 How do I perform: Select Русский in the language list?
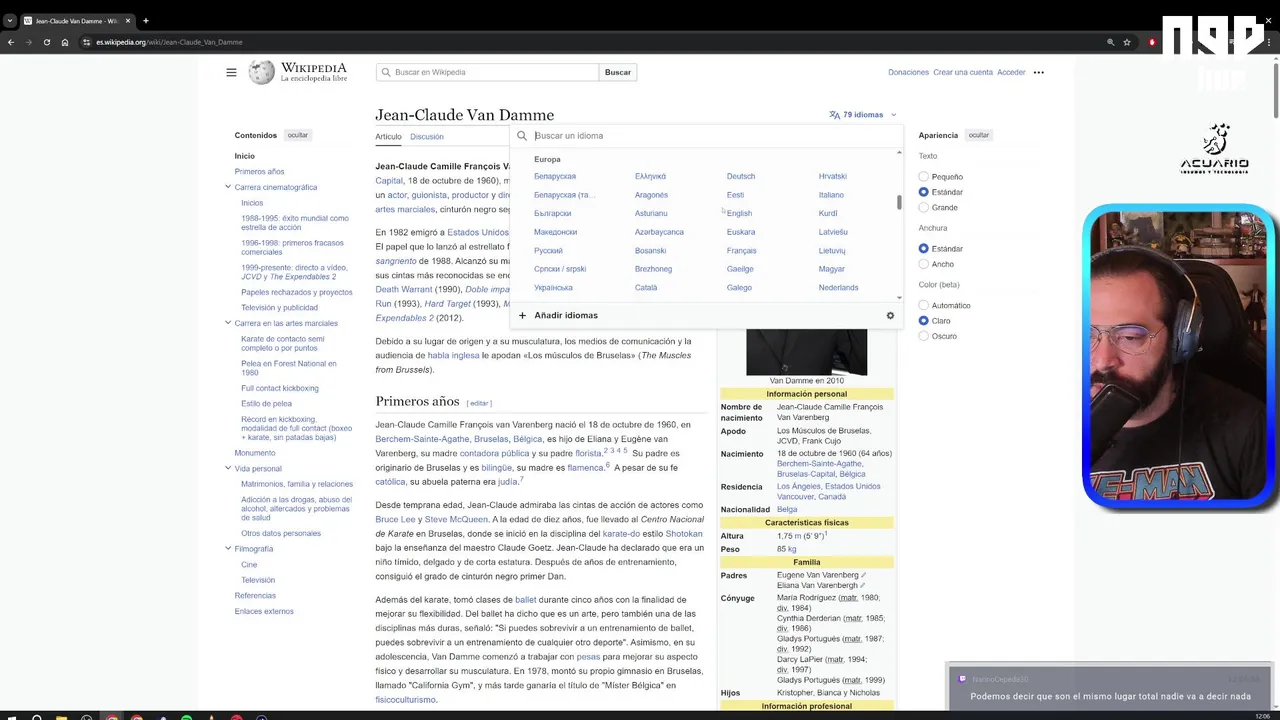click(x=548, y=250)
